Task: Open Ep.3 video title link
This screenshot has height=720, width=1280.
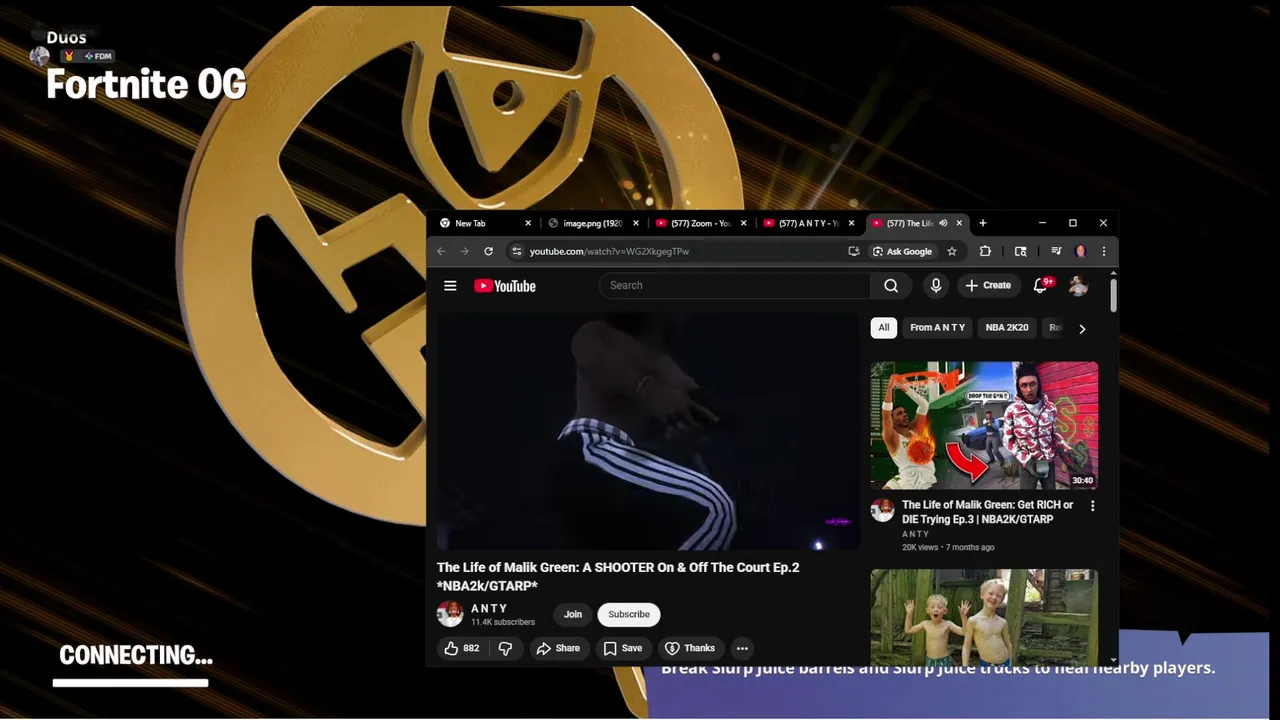Action: pos(987,512)
